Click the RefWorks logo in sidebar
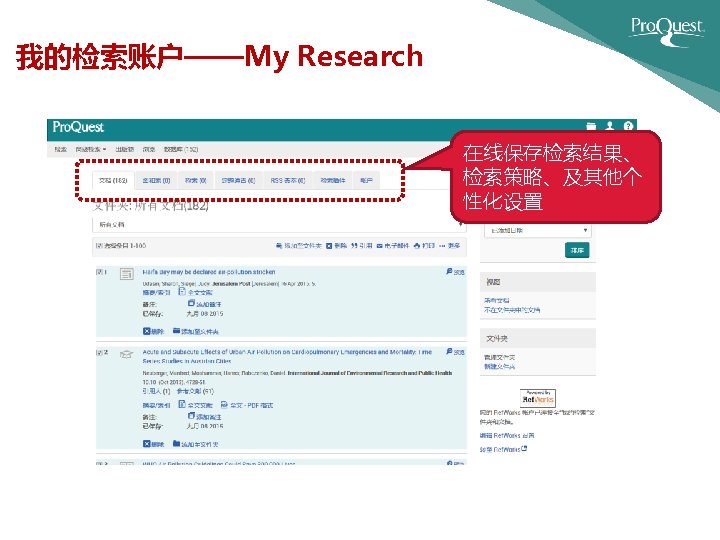 [538, 398]
